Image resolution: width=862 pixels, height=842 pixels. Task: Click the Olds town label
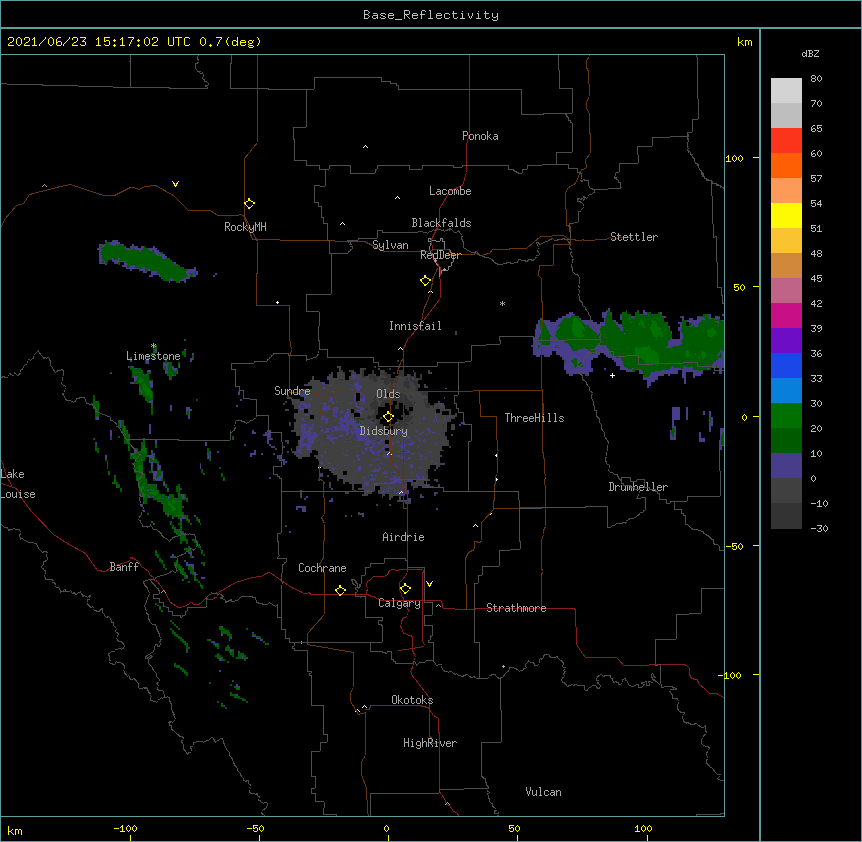(x=388, y=394)
